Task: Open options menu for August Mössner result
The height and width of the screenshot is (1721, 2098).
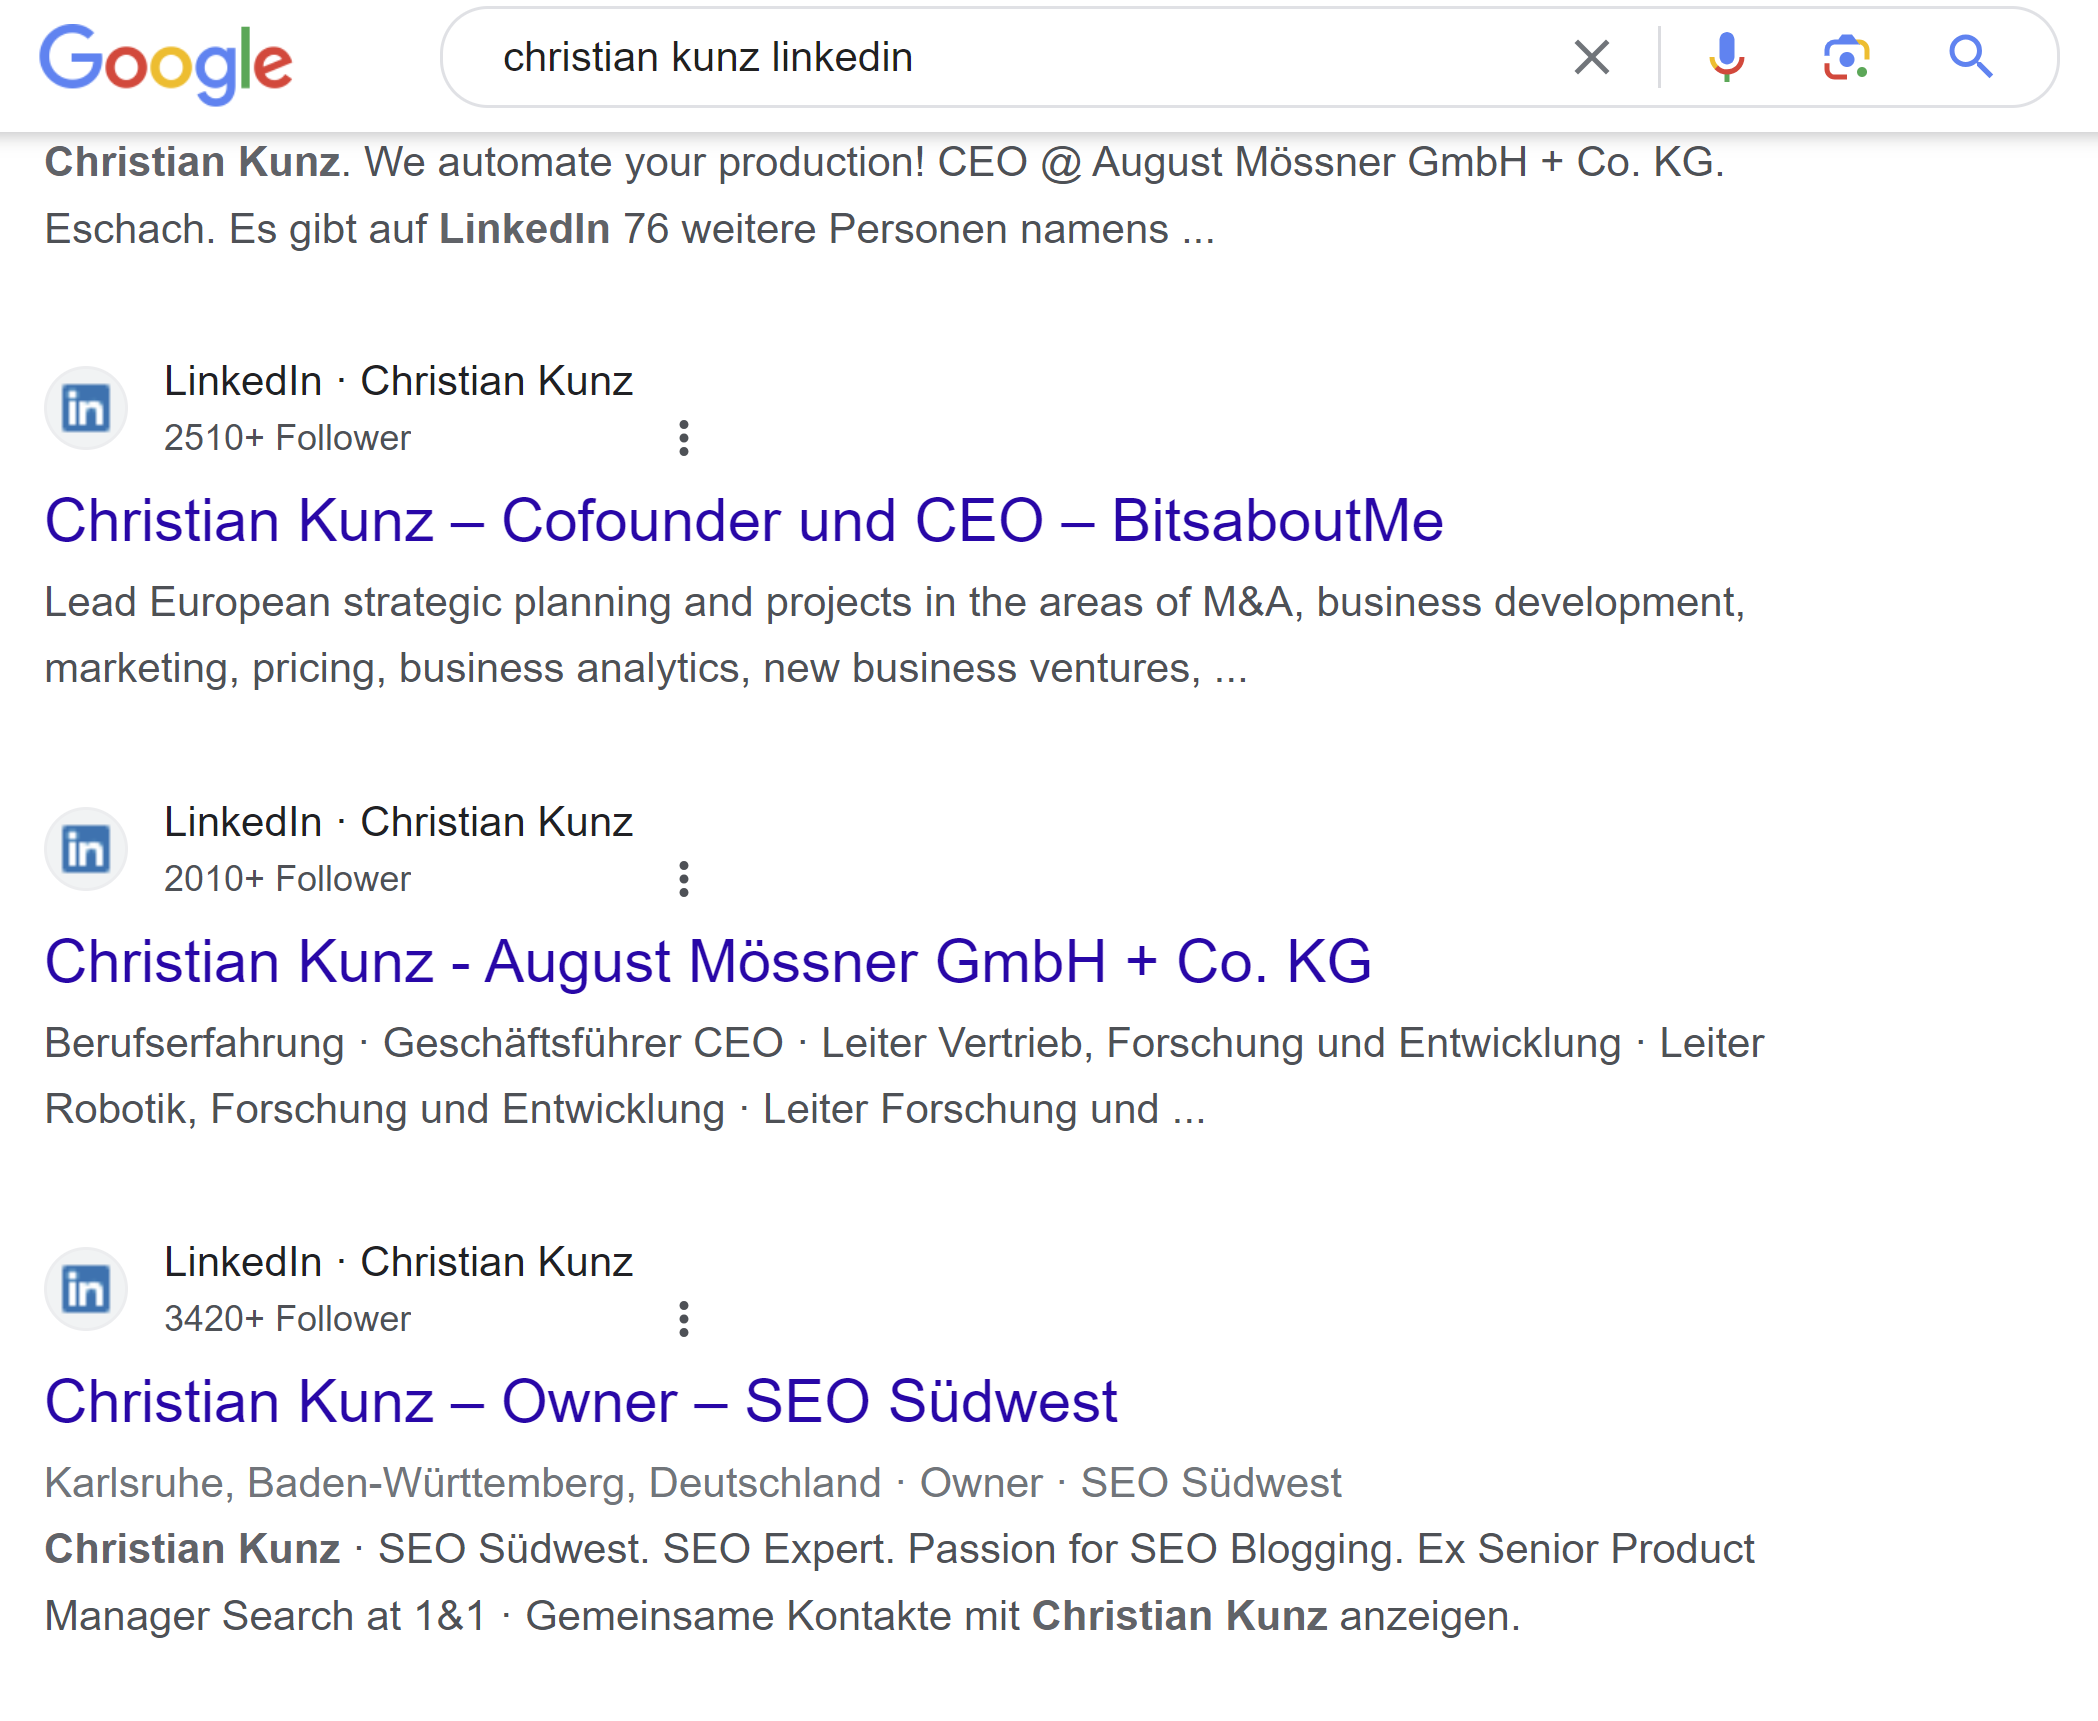Action: tap(684, 878)
